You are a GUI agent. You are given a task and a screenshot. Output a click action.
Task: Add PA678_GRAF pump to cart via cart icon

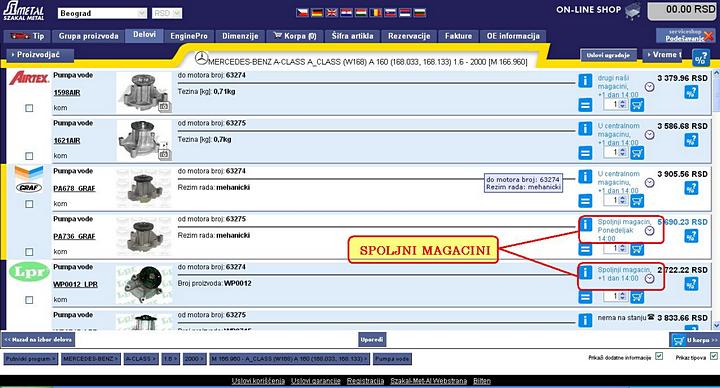[x=637, y=201]
